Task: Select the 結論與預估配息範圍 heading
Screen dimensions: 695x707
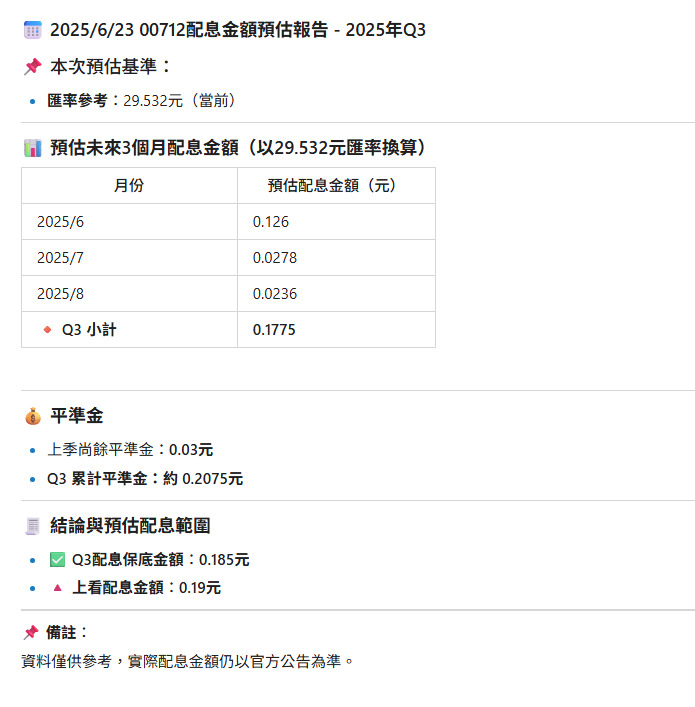Action: click(130, 526)
